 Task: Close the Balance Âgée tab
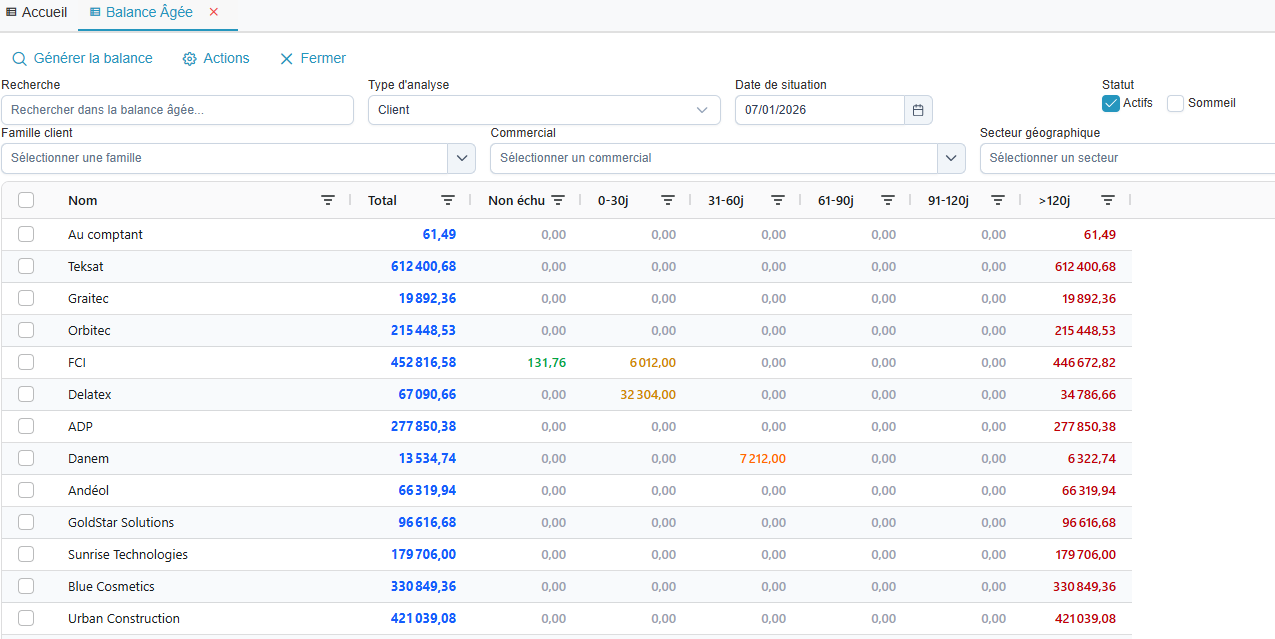[213, 13]
